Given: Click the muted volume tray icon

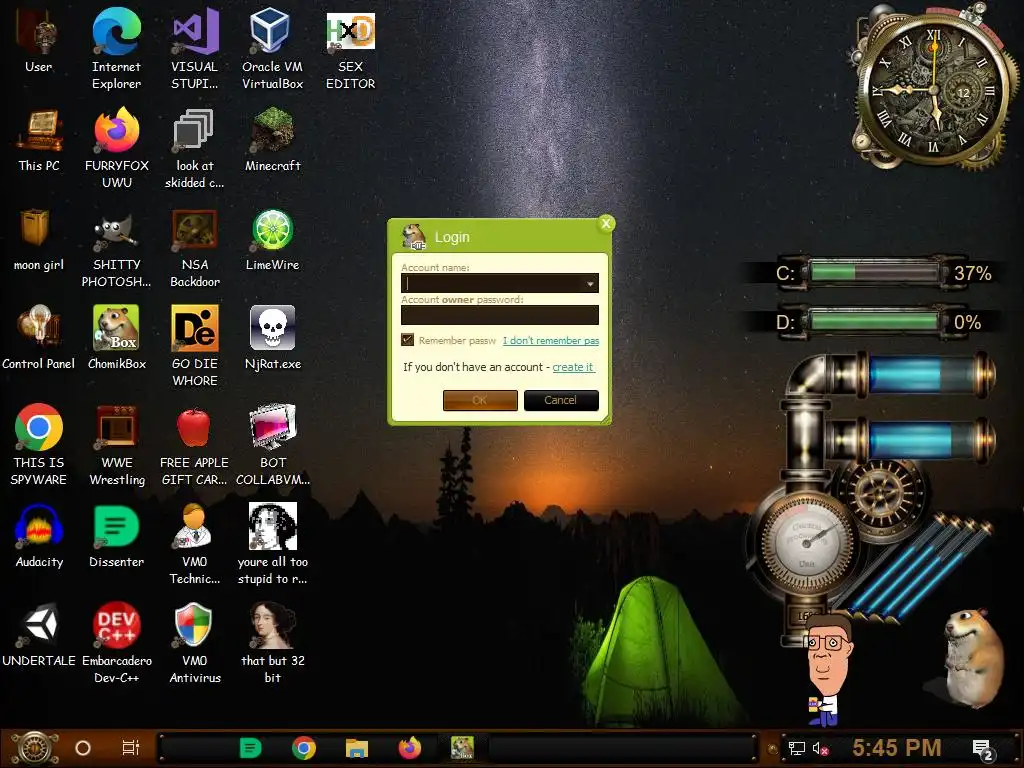Looking at the screenshot, I should (x=820, y=748).
